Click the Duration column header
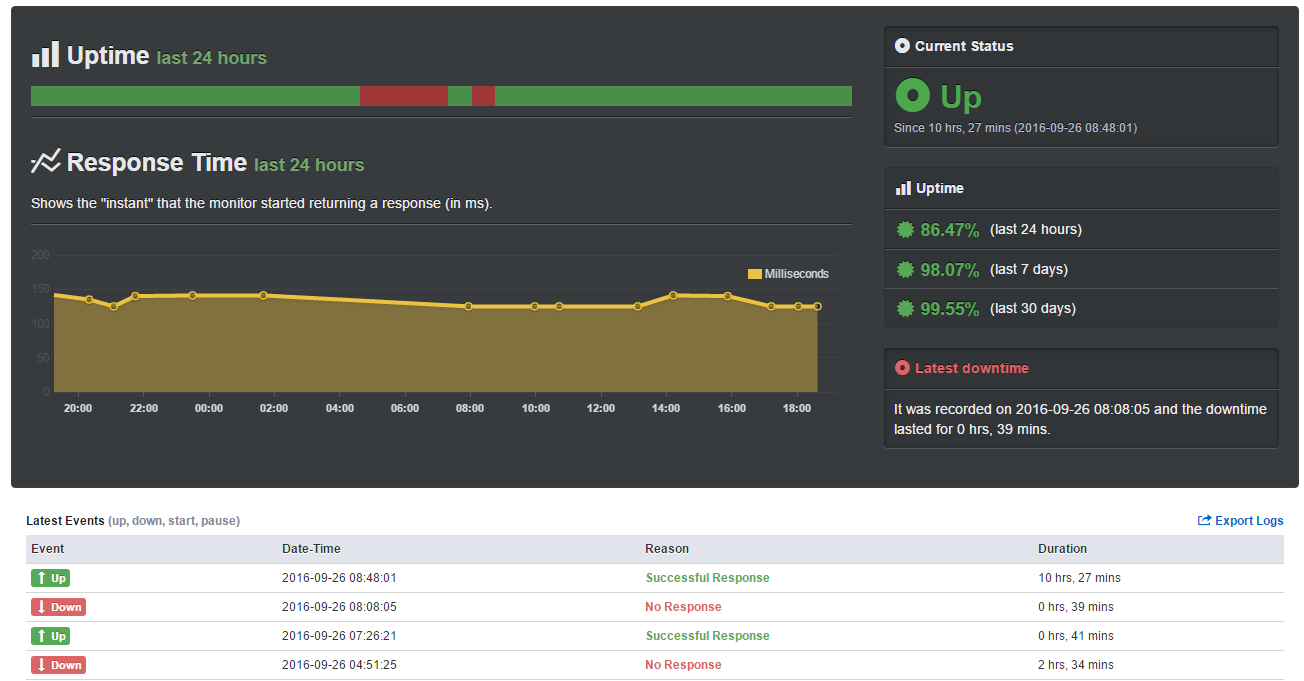This screenshot has height=681, width=1304. [x=1062, y=549]
